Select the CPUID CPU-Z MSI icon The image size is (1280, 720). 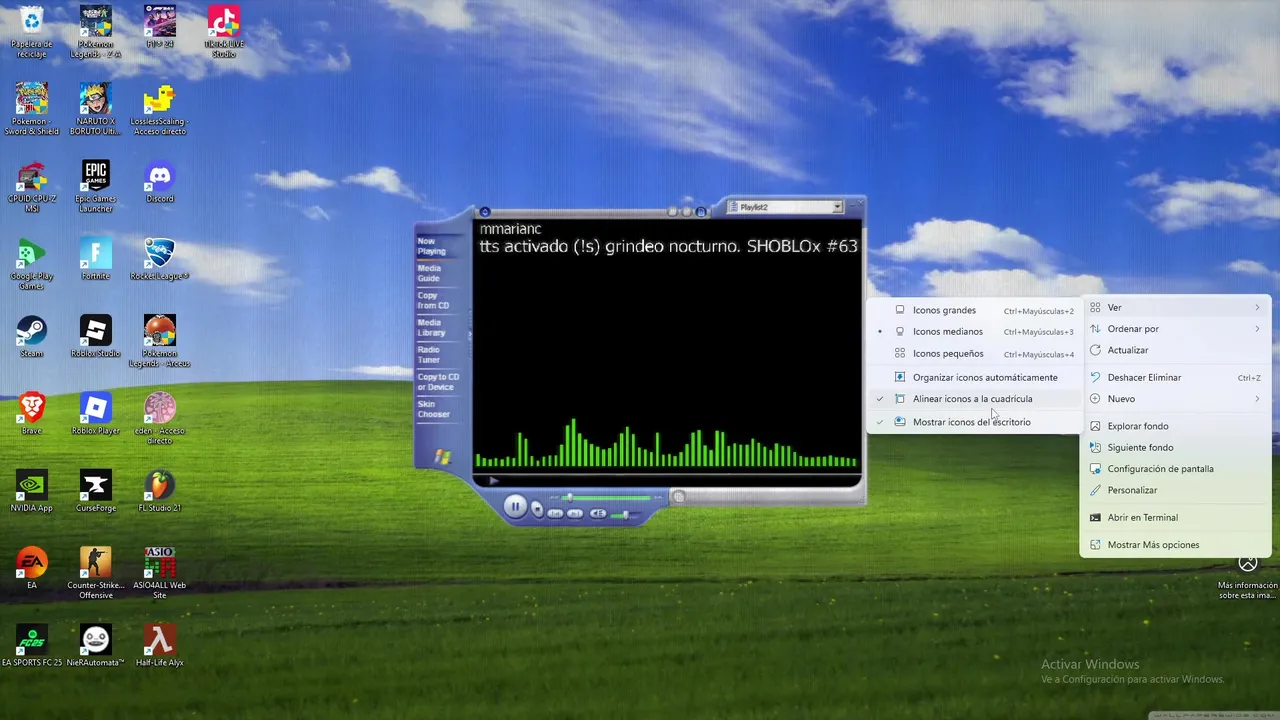31,187
